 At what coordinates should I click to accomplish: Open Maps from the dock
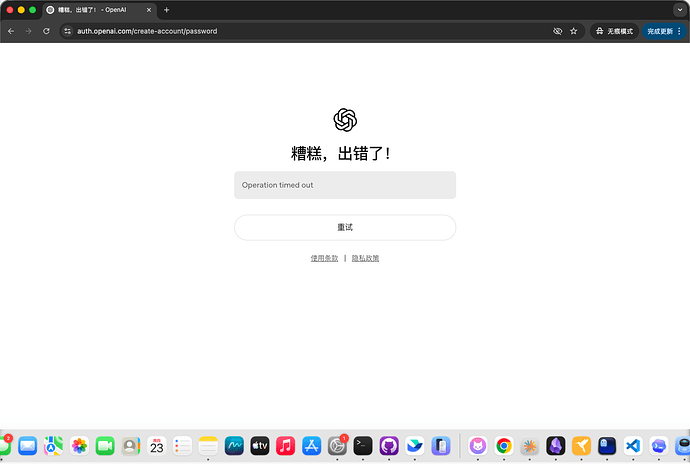click(x=53, y=446)
